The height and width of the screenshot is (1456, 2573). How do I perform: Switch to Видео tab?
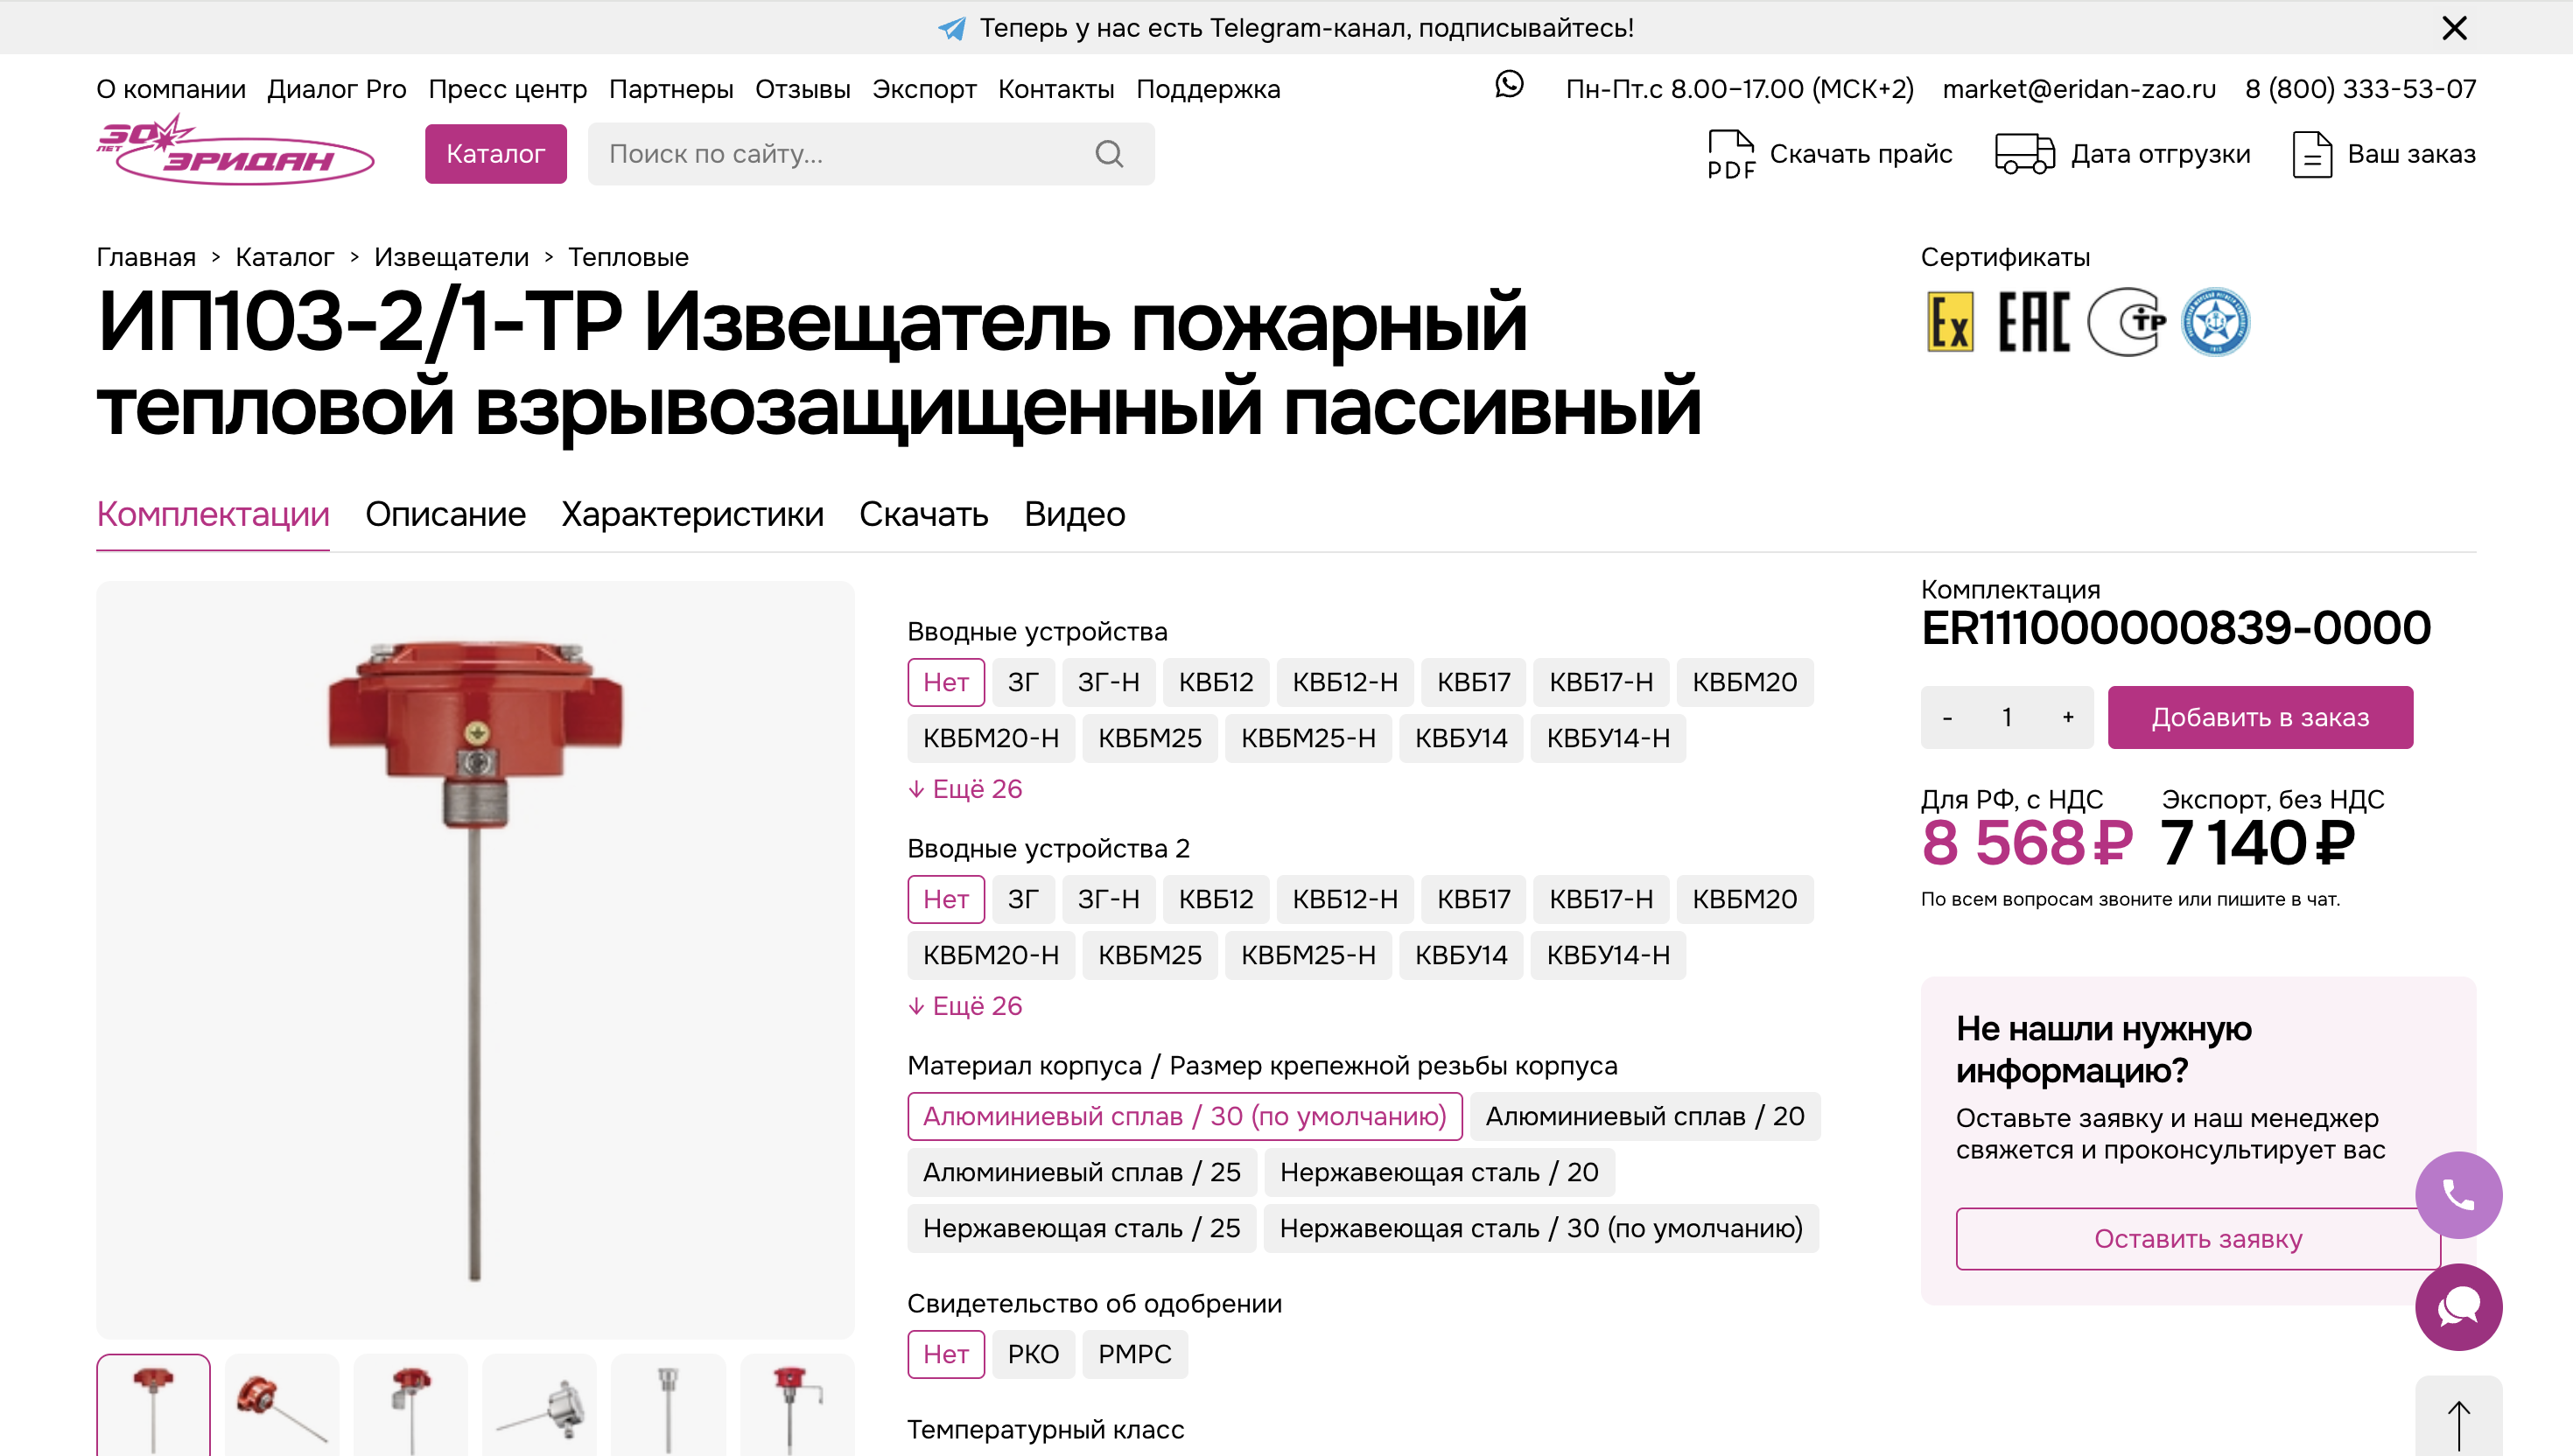pos(1074,514)
